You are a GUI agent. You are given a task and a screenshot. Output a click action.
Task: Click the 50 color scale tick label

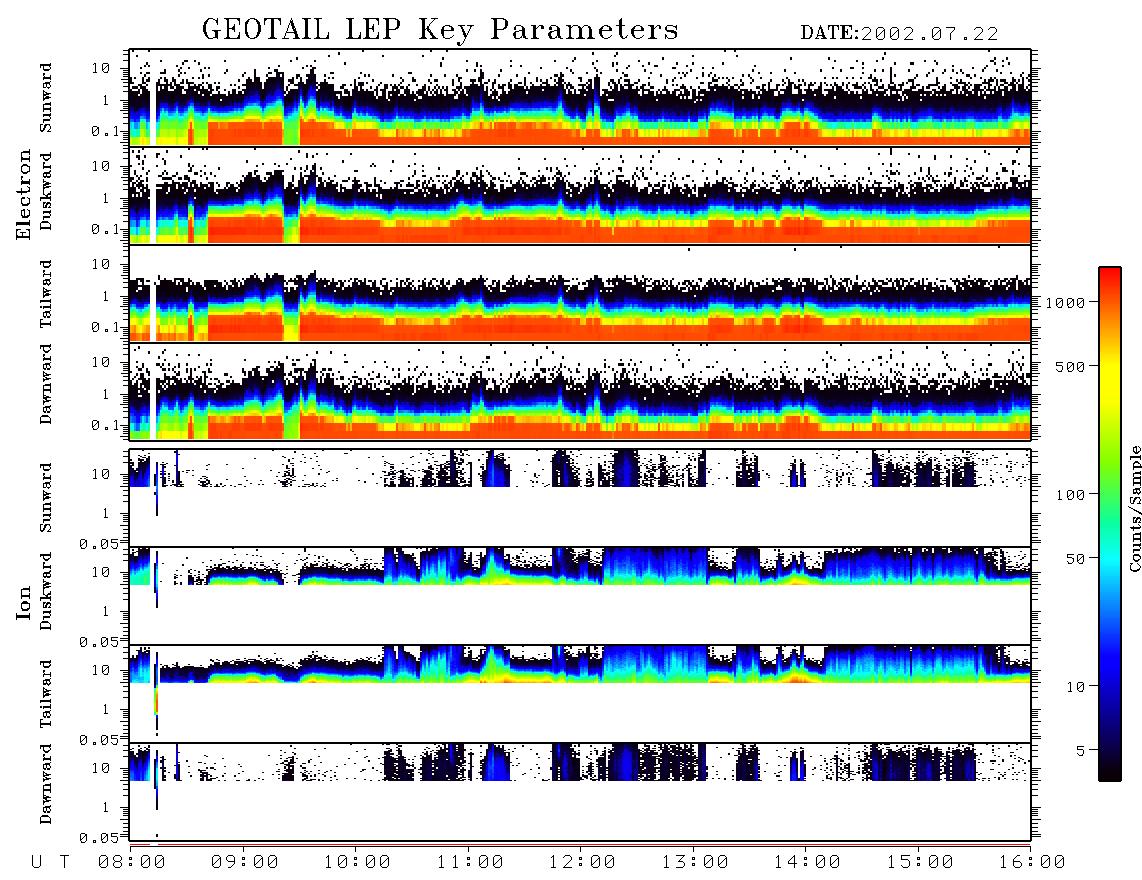click(1076, 559)
